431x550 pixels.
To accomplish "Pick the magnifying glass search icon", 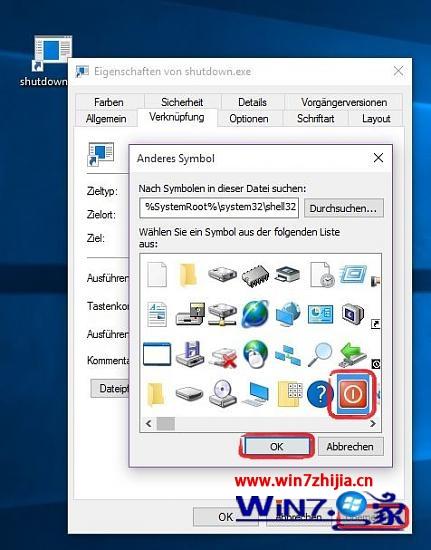I will [x=320, y=355].
